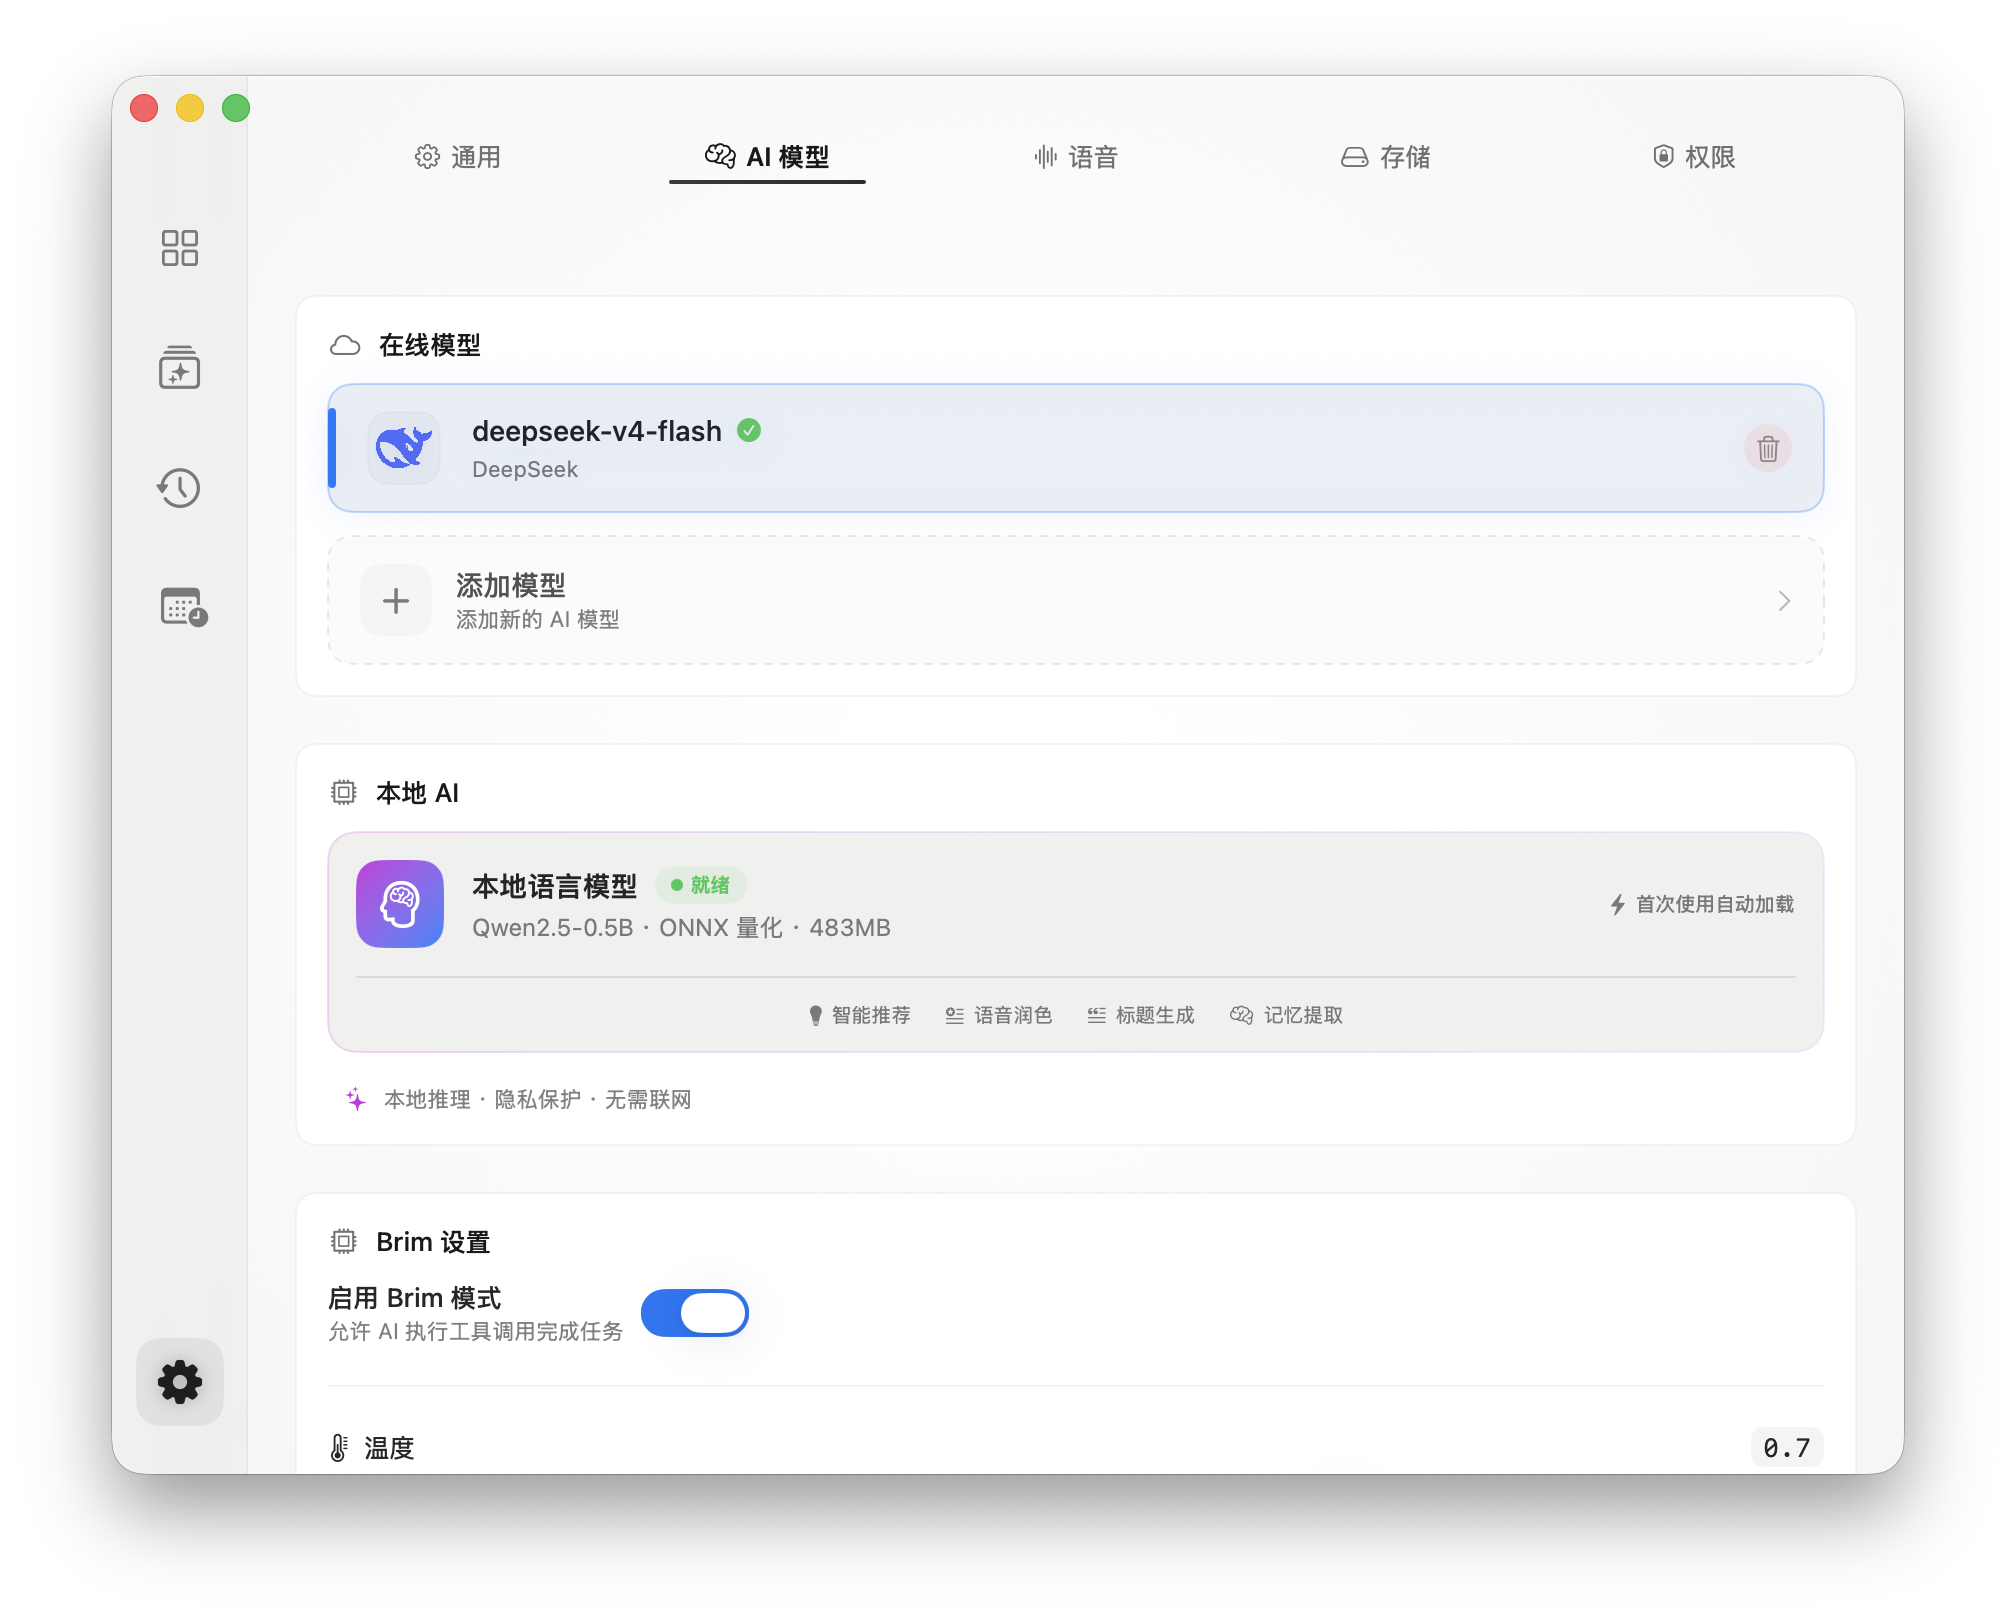Select the archive box icon in sidebar
Viewport: 2016px width, 1622px height.
[x=180, y=369]
